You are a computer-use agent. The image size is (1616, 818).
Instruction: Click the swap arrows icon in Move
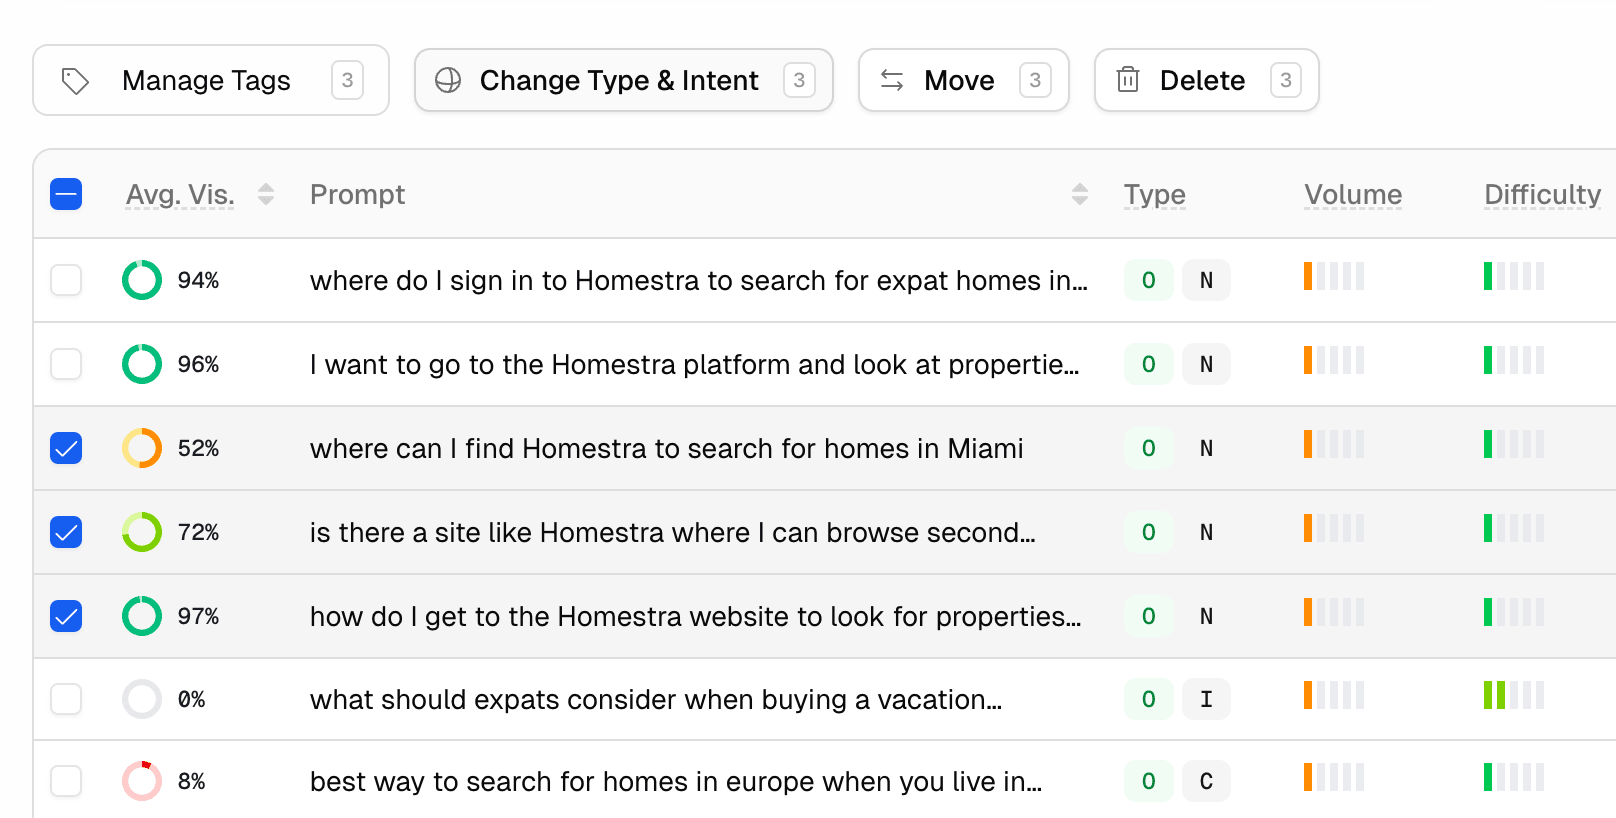(892, 80)
